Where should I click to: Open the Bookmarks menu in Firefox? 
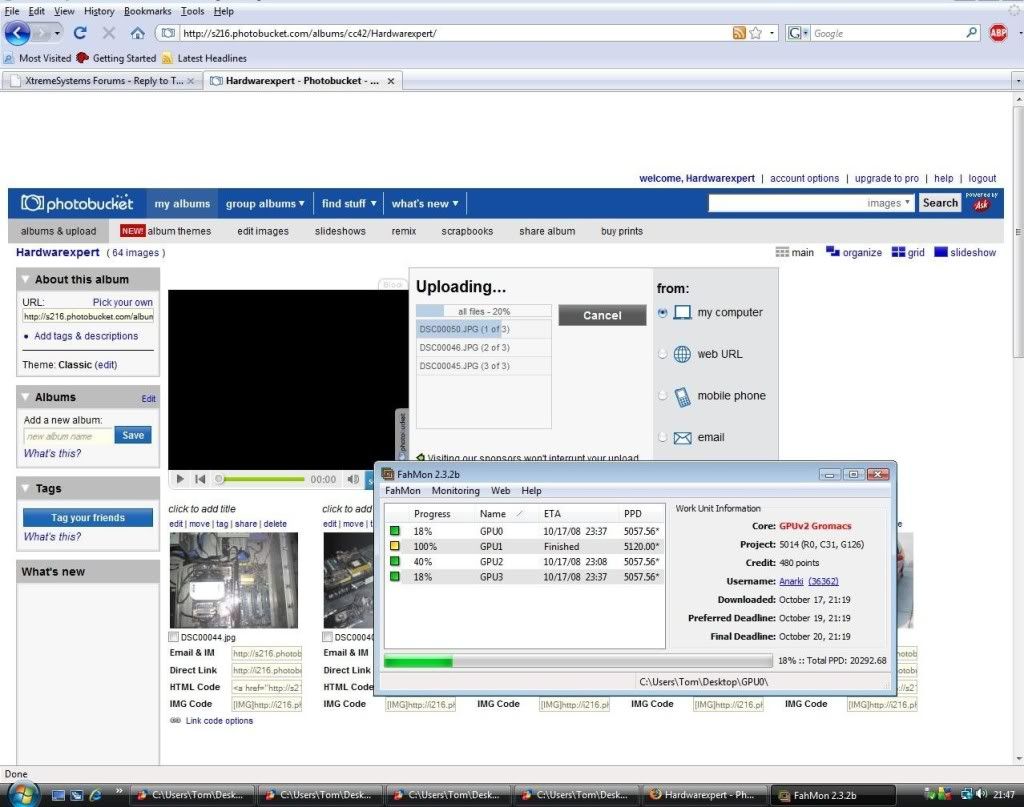(x=148, y=11)
